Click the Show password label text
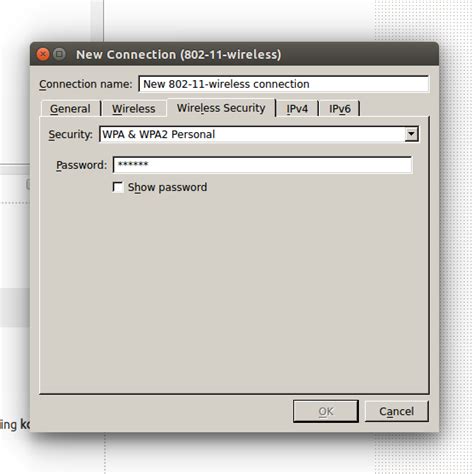 (168, 187)
